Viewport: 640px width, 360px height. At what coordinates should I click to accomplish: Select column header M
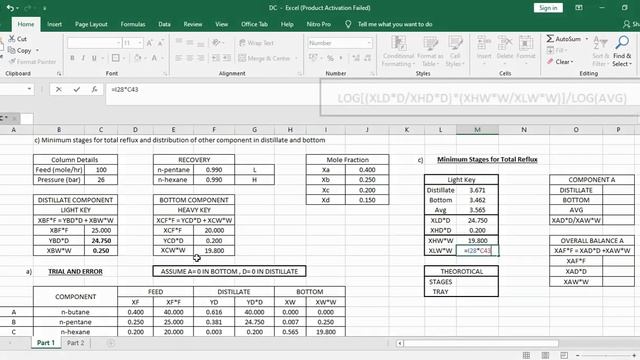point(477,130)
